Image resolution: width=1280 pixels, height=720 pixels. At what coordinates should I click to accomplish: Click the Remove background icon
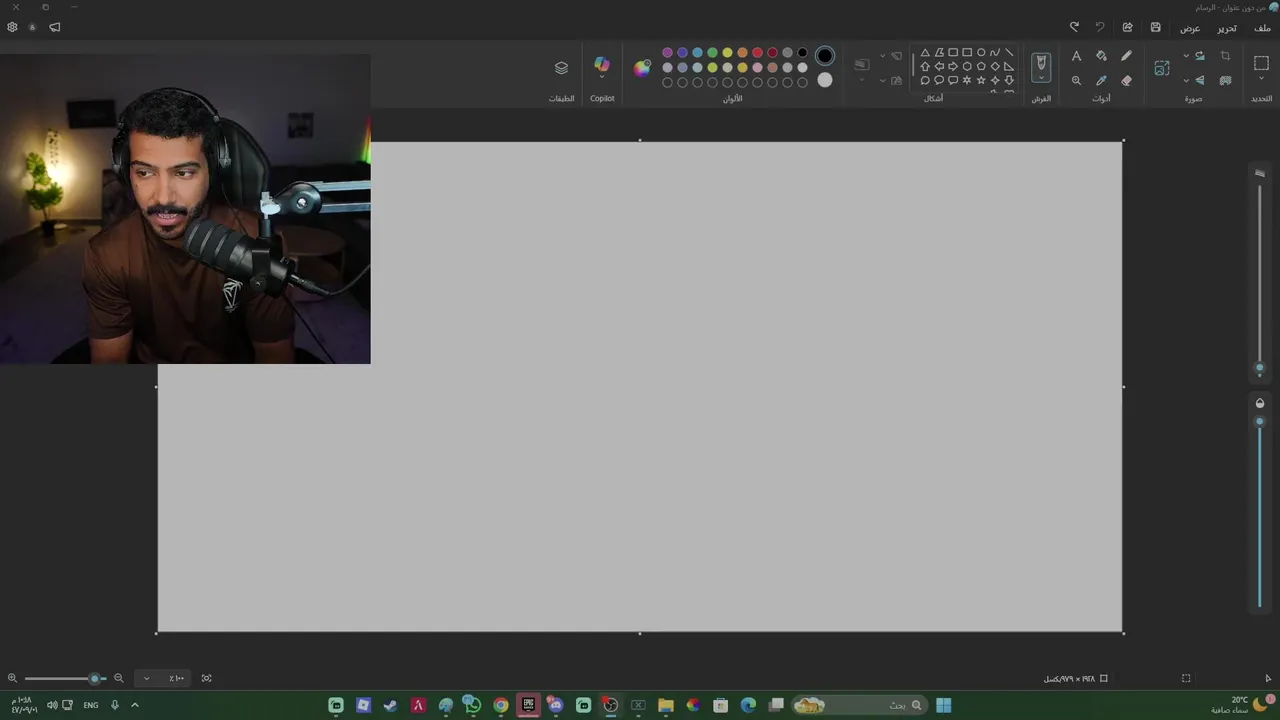pos(1225,81)
